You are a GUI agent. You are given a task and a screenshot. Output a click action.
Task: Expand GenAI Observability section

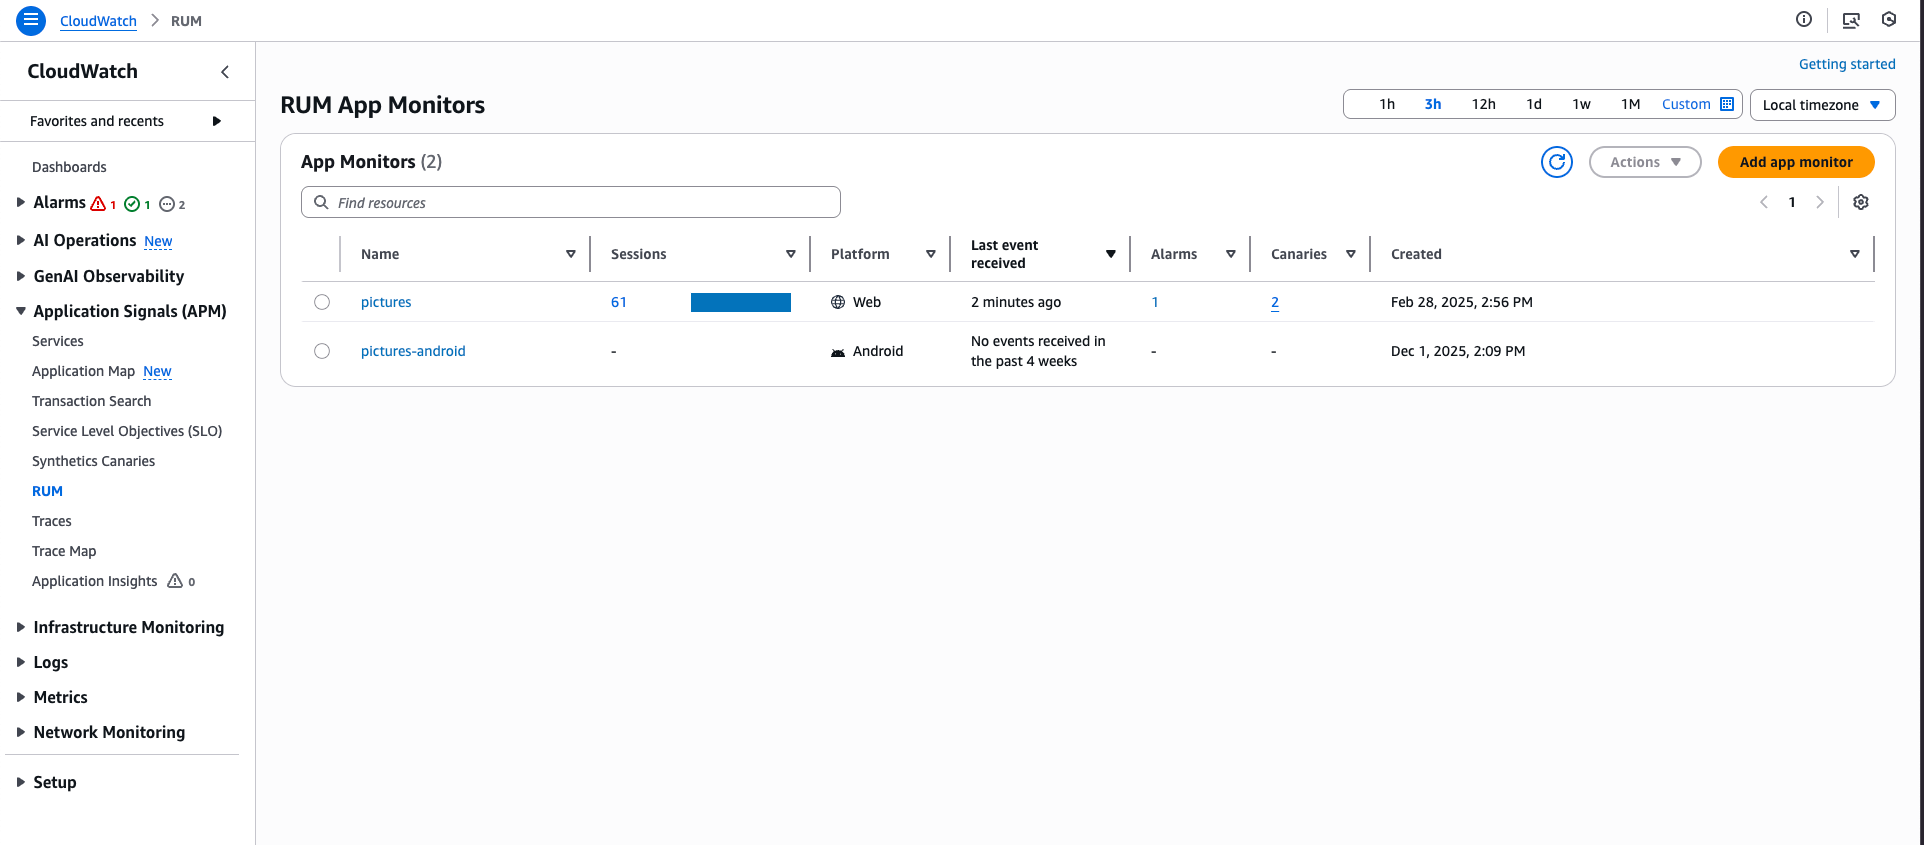click(x=20, y=276)
